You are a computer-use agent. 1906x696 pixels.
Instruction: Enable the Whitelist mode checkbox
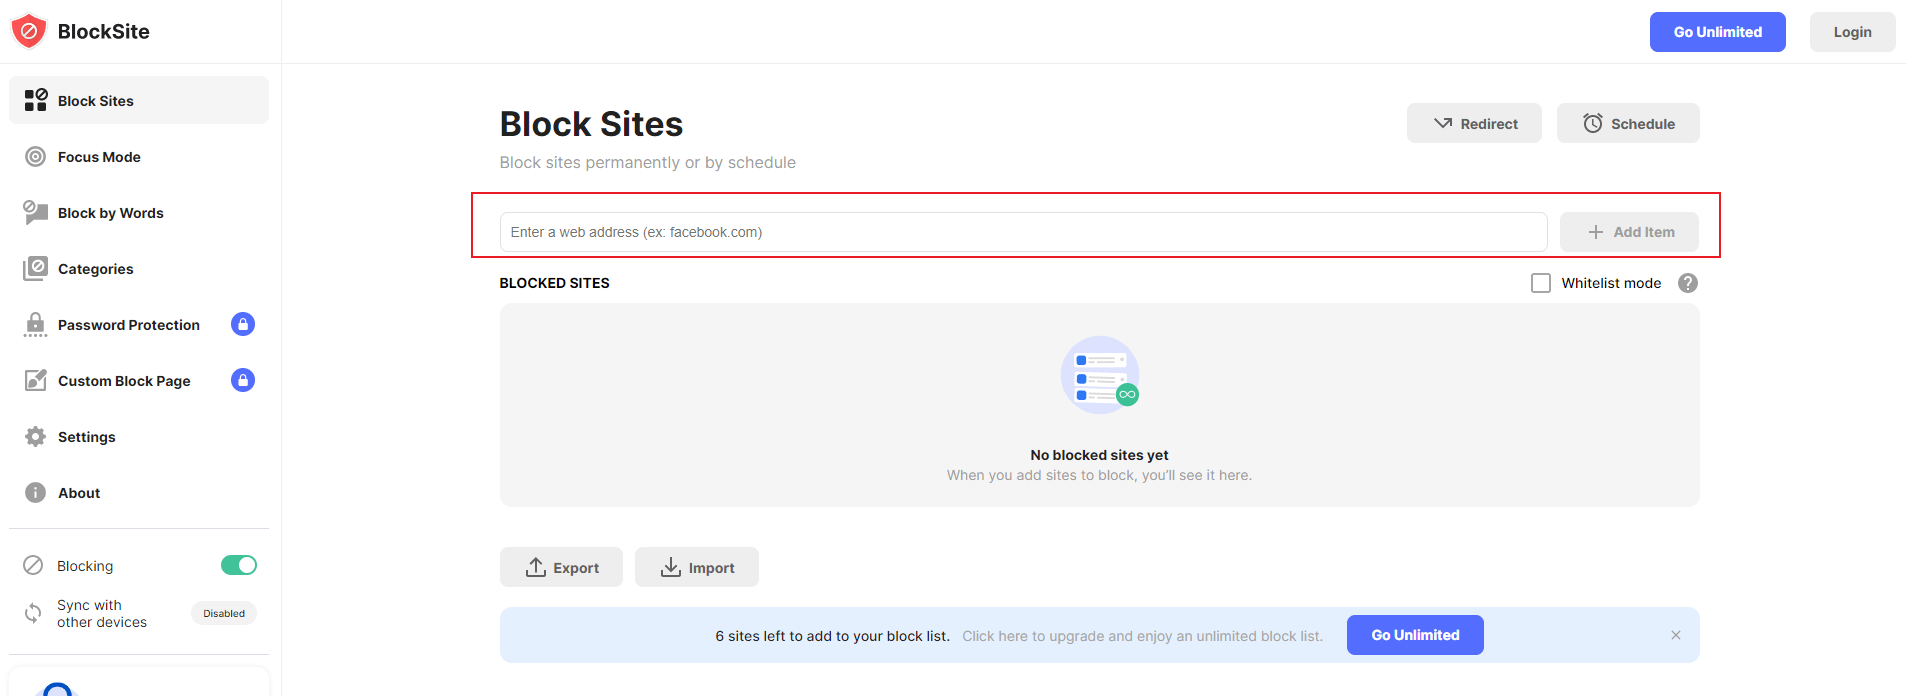[x=1541, y=283]
